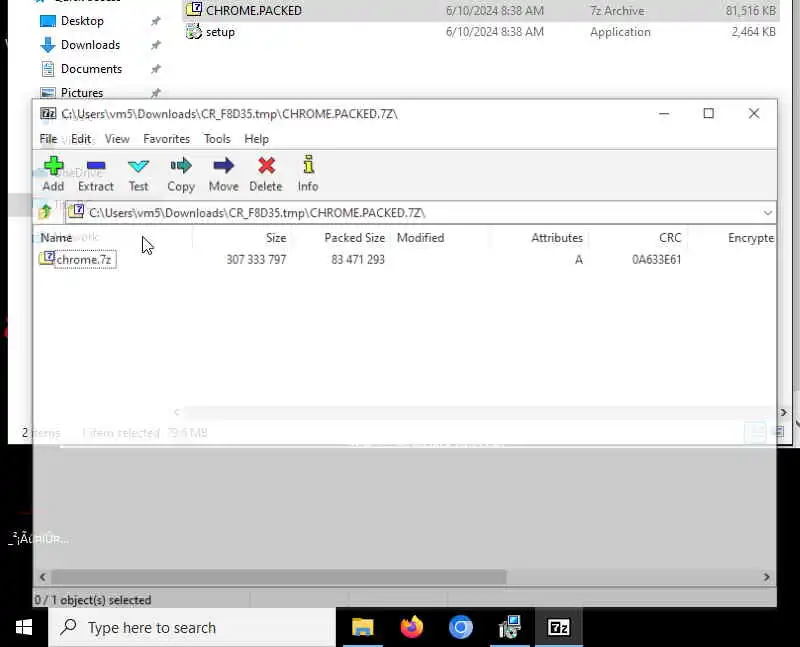Open Desktop in Explorer Quick access

(x=82, y=21)
